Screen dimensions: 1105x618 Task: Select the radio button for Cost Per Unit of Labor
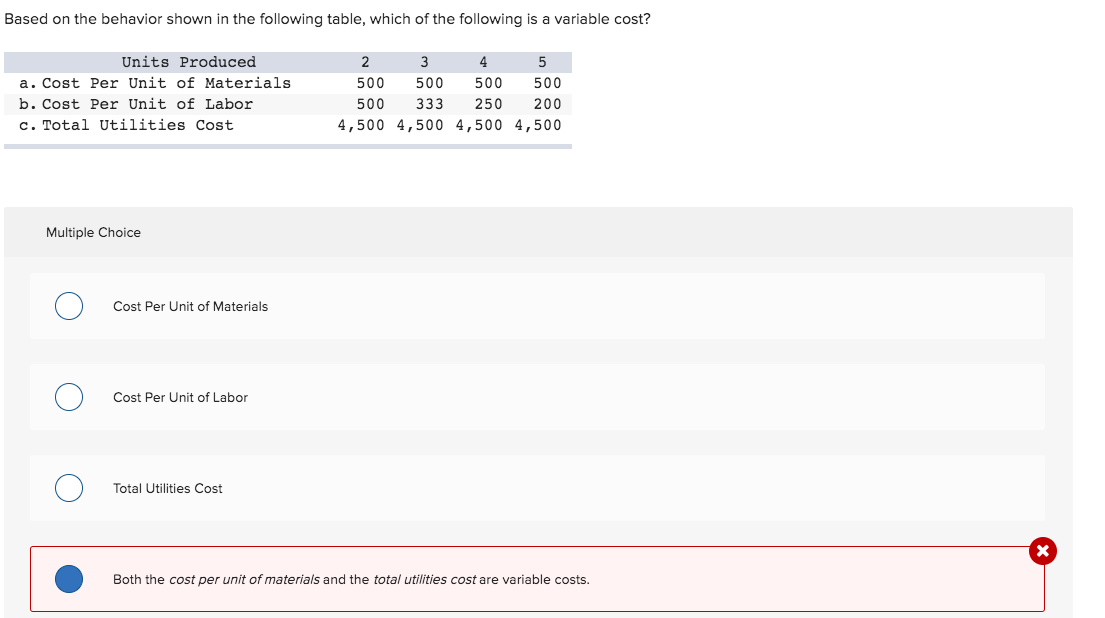click(68, 397)
